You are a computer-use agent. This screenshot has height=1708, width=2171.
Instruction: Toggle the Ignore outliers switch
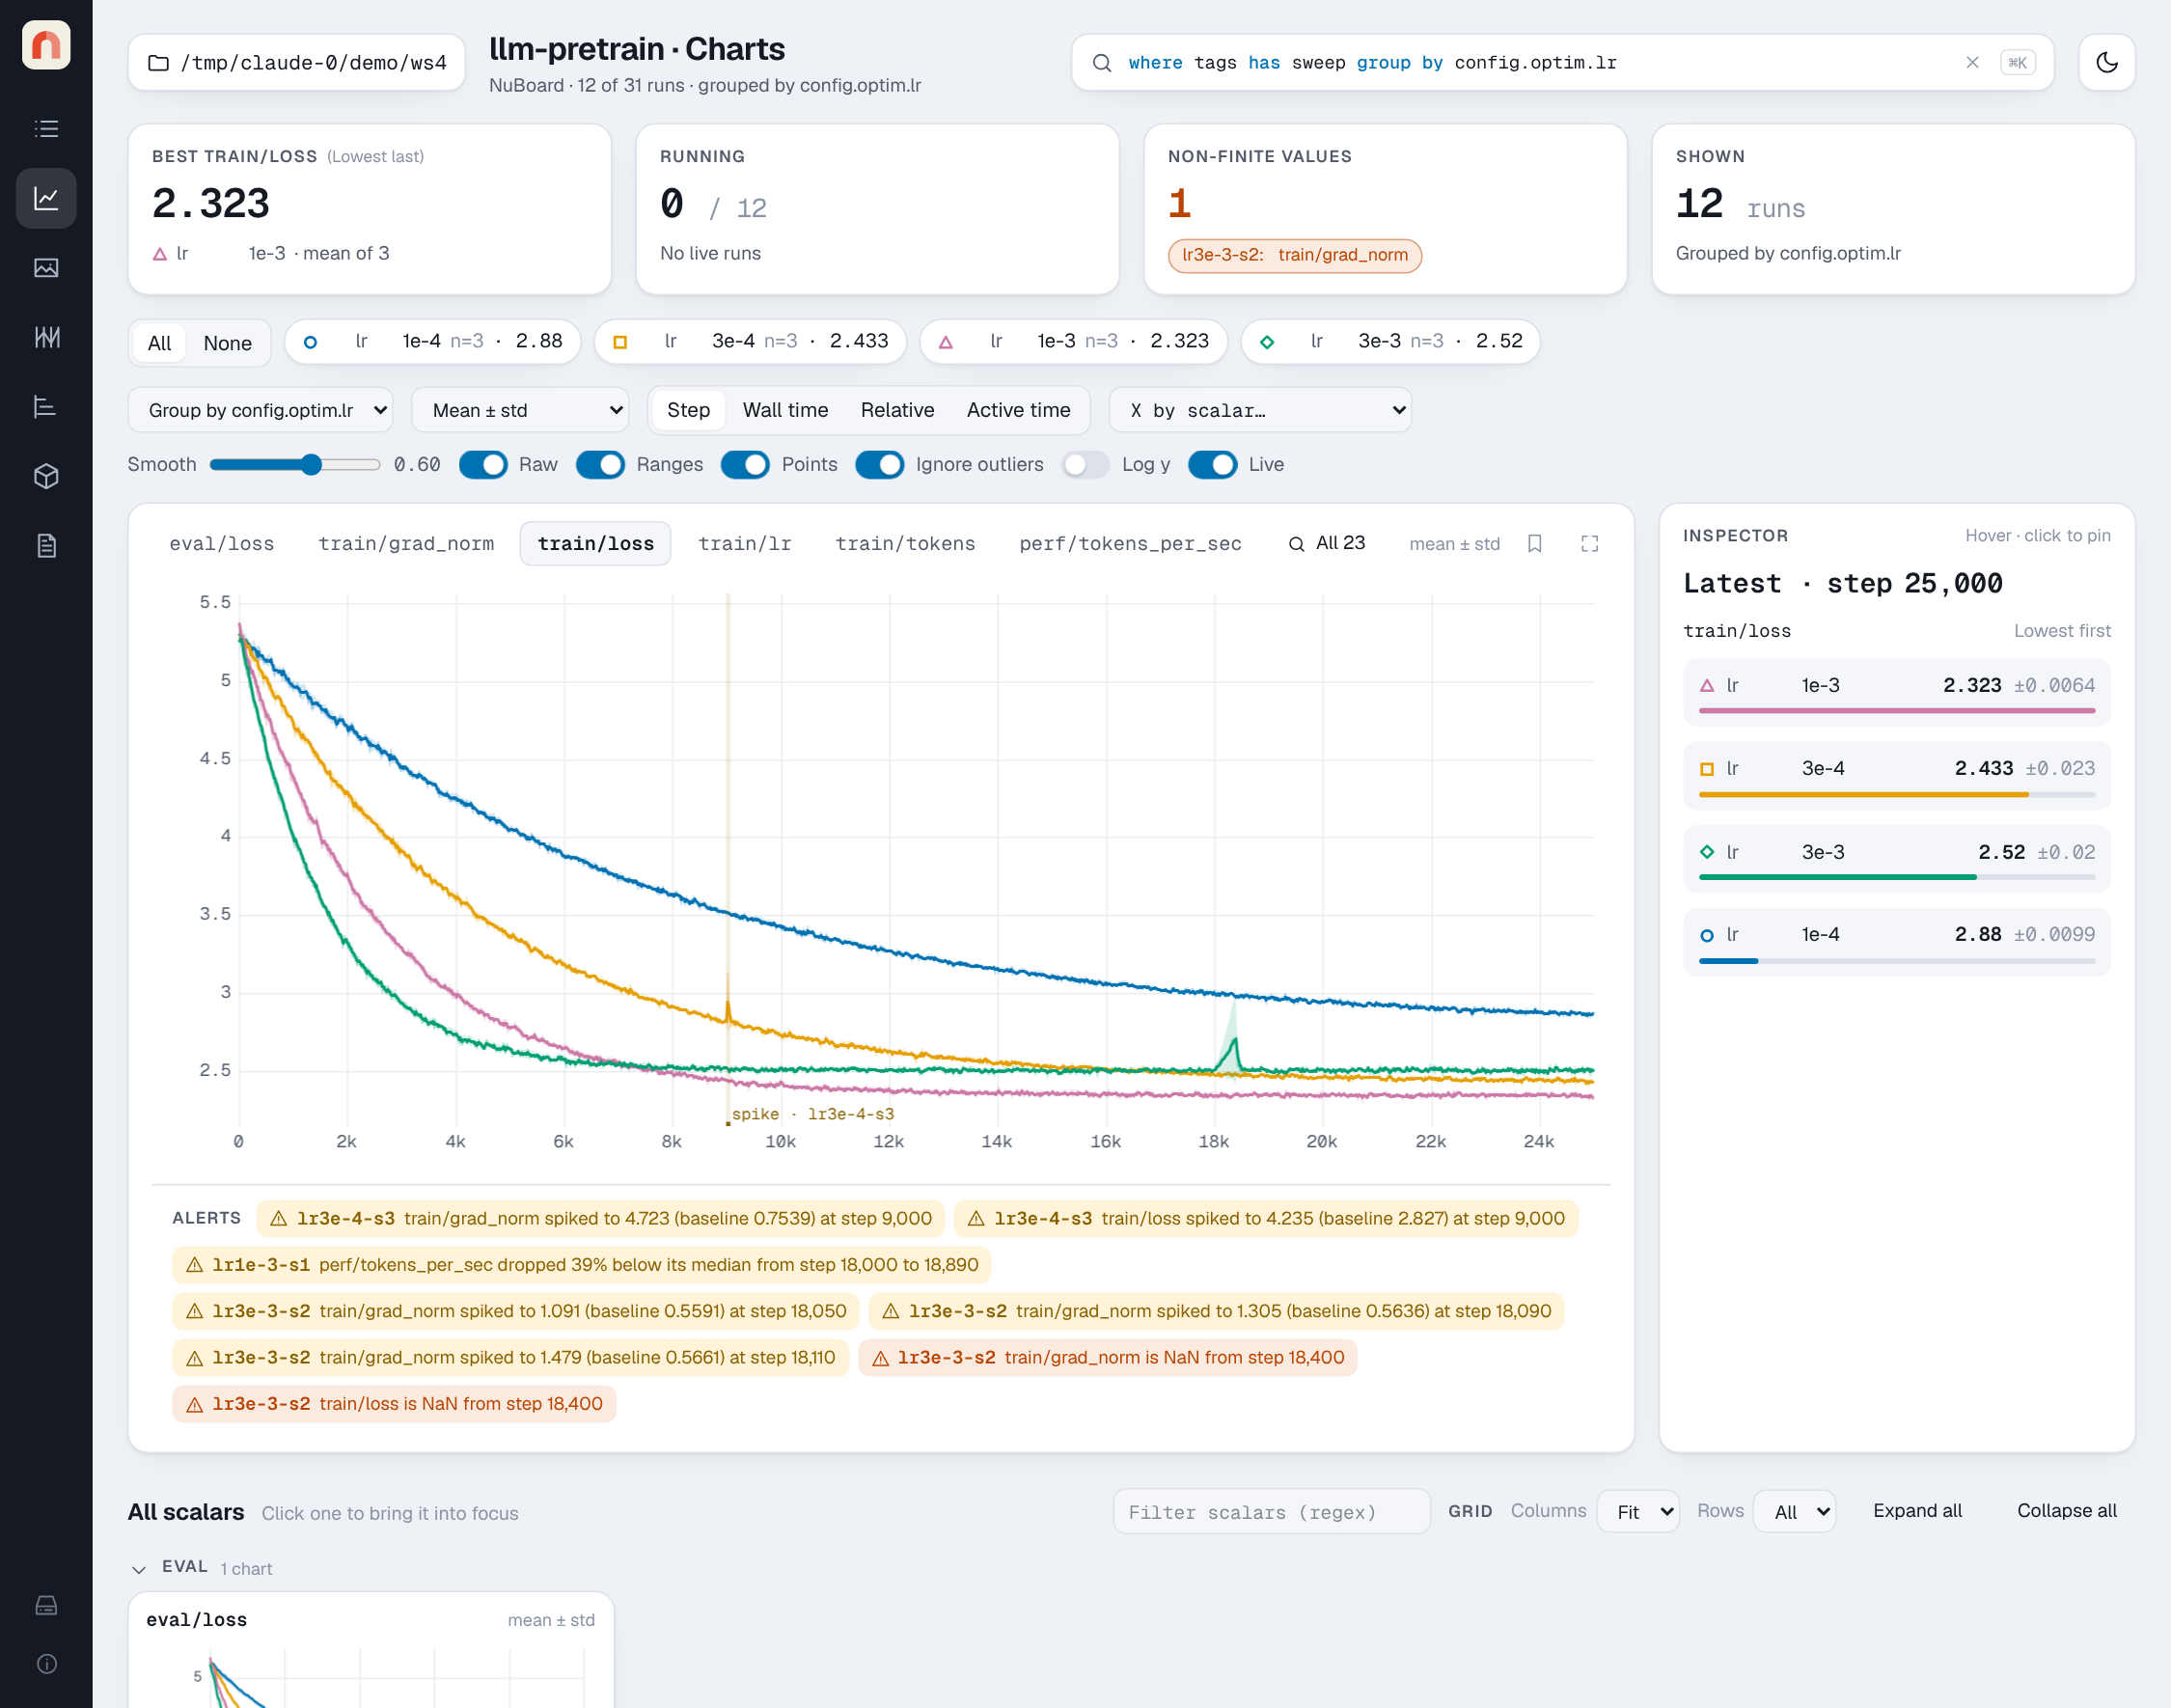(x=880, y=465)
